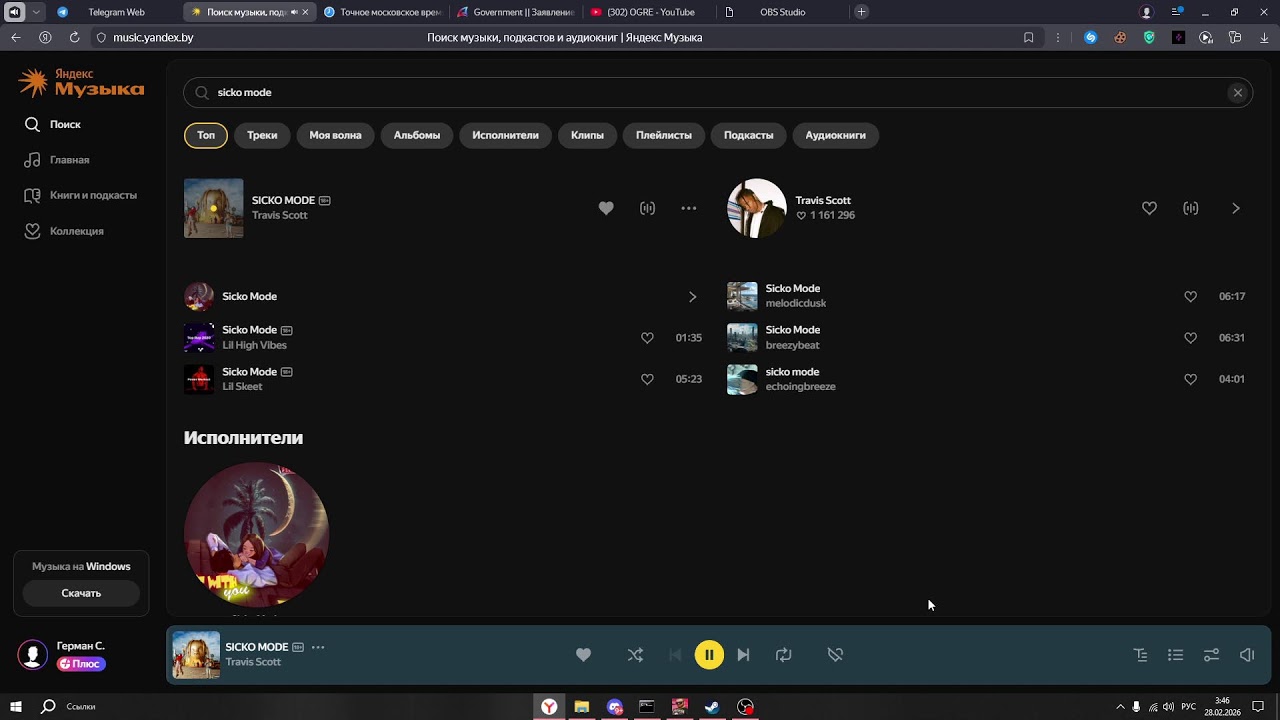Open the Lil High Vibes artist link
The image size is (1280, 720).
click(x=254, y=345)
